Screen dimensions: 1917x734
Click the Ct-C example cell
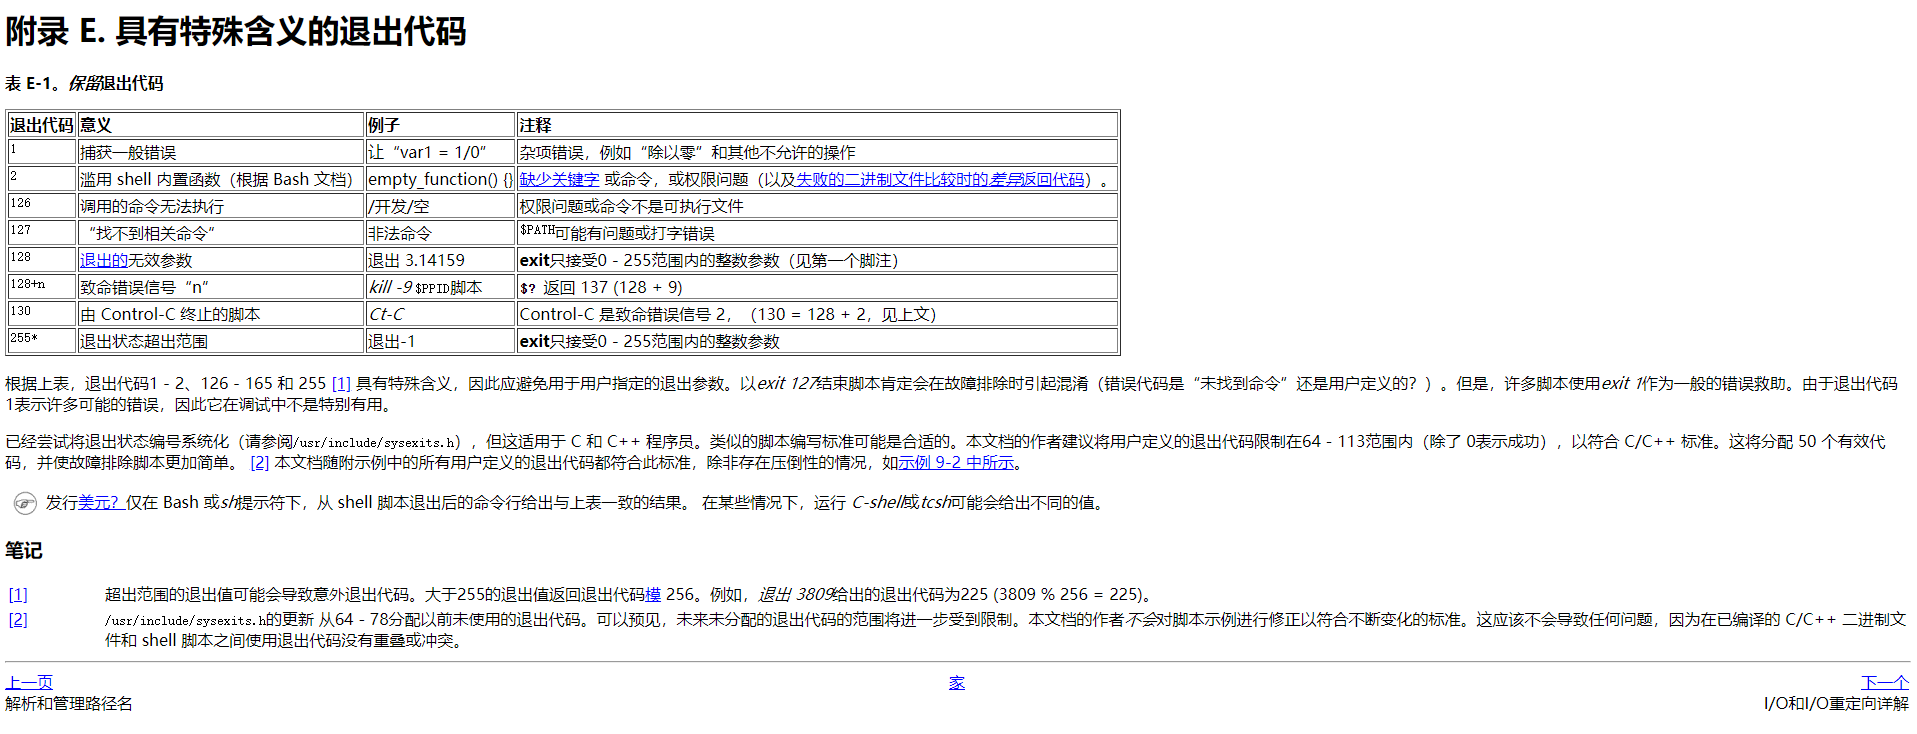440,314
